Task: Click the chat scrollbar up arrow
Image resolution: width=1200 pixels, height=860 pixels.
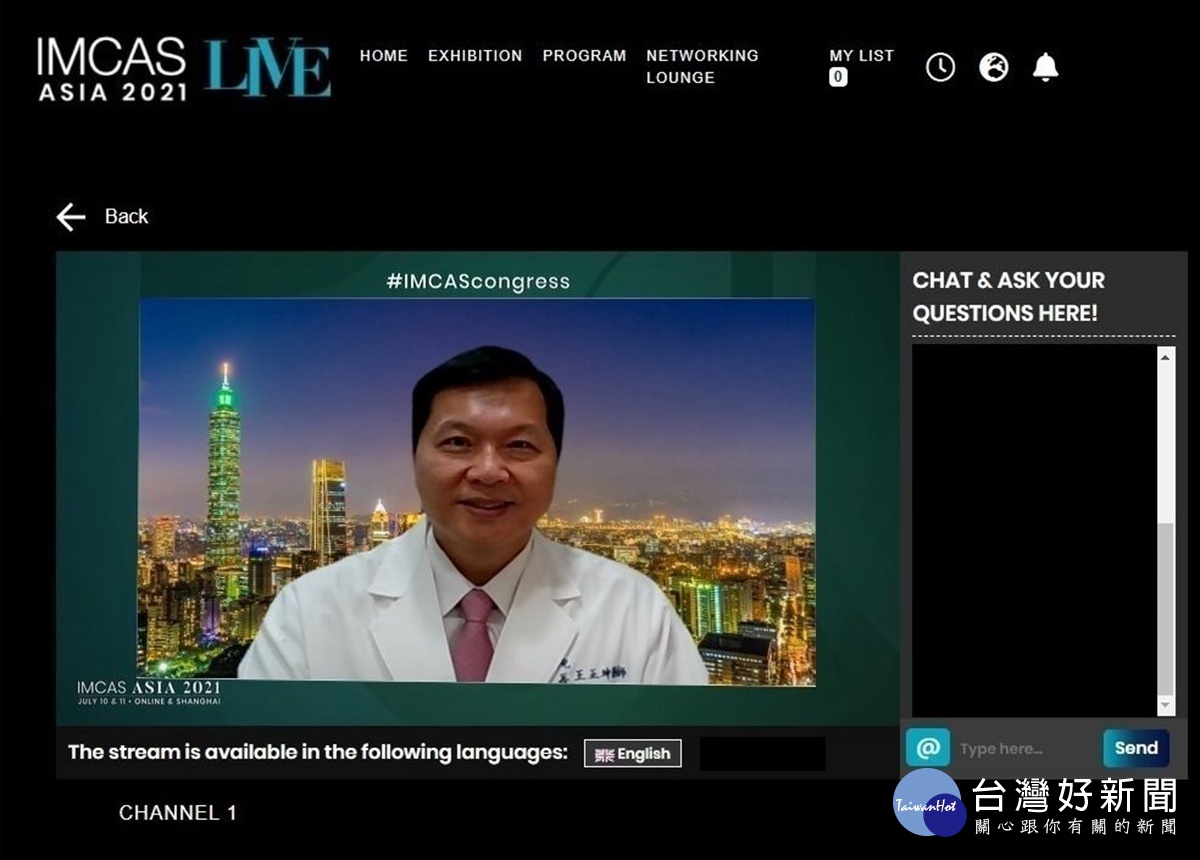Action: (x=1166, y=356)
